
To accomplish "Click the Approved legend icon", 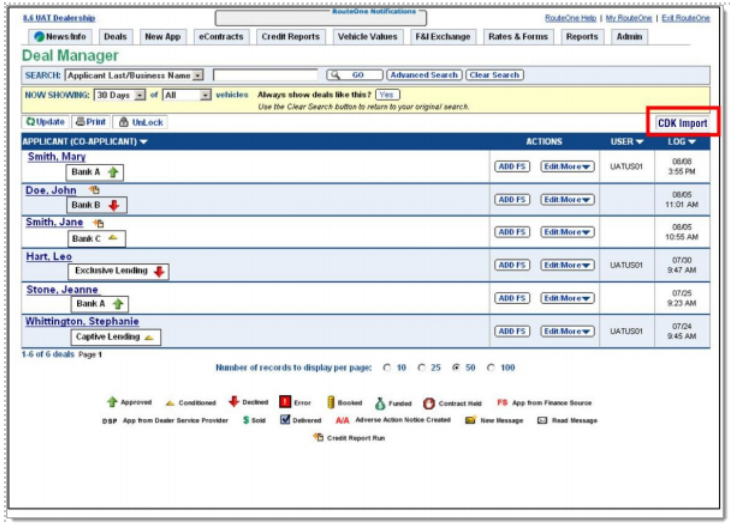I will 112,402.
